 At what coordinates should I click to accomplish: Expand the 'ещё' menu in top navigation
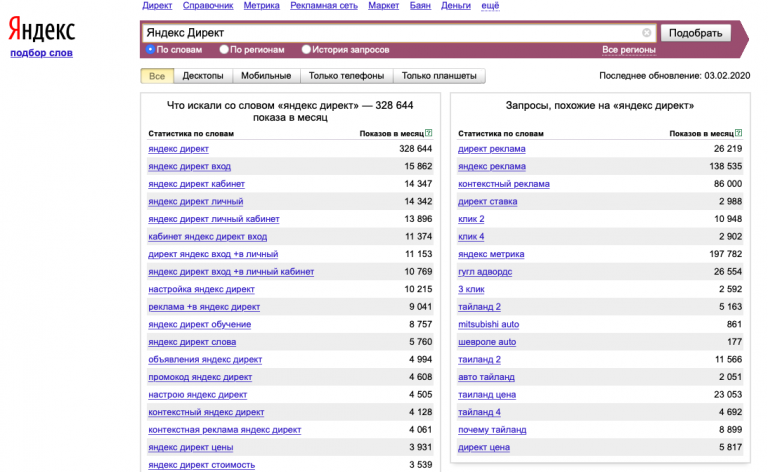click(490, 5)
